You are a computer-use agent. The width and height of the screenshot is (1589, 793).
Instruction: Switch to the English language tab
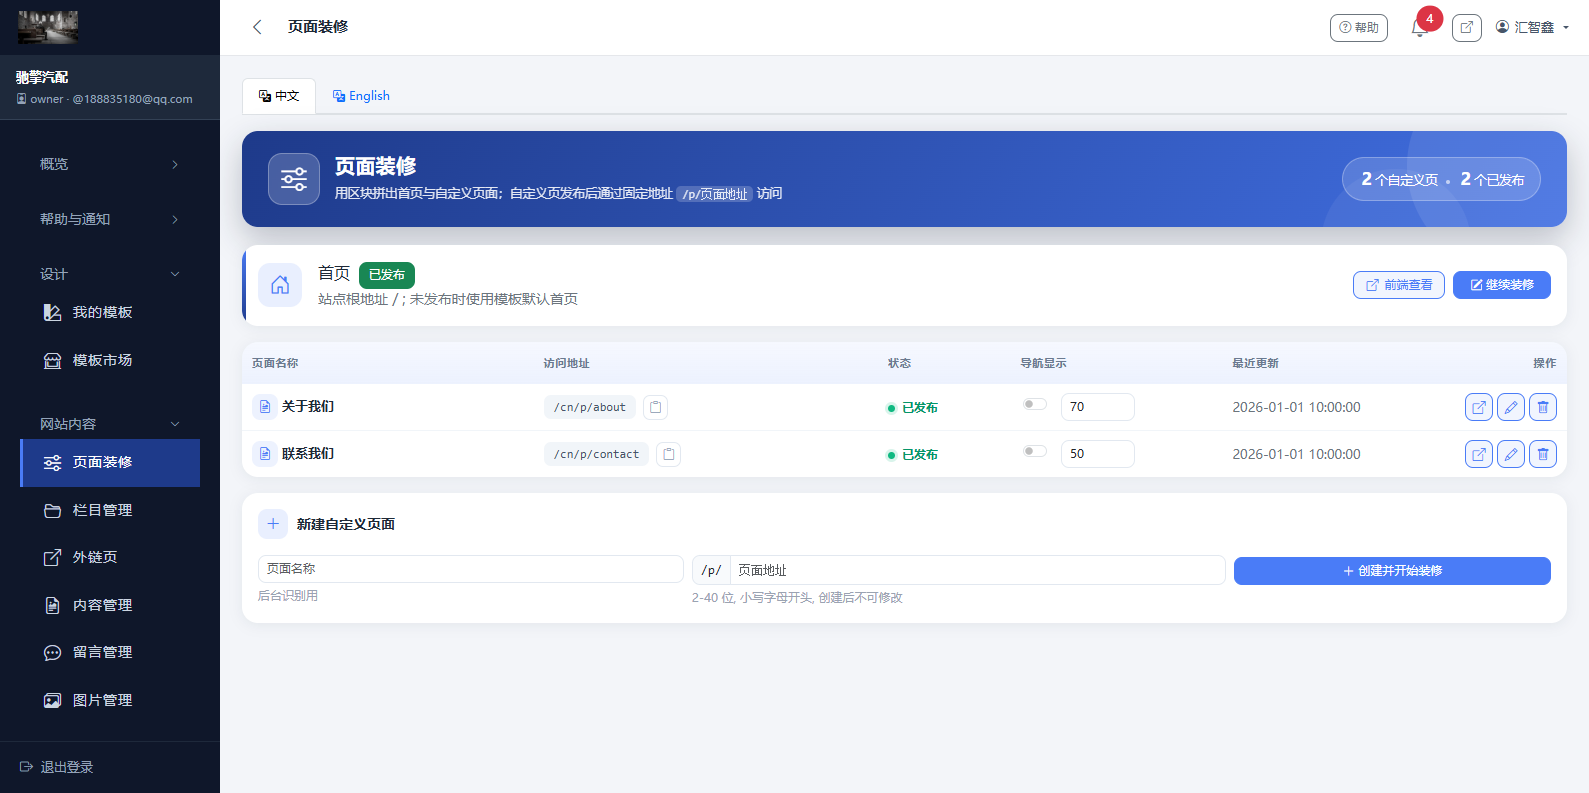361,96
